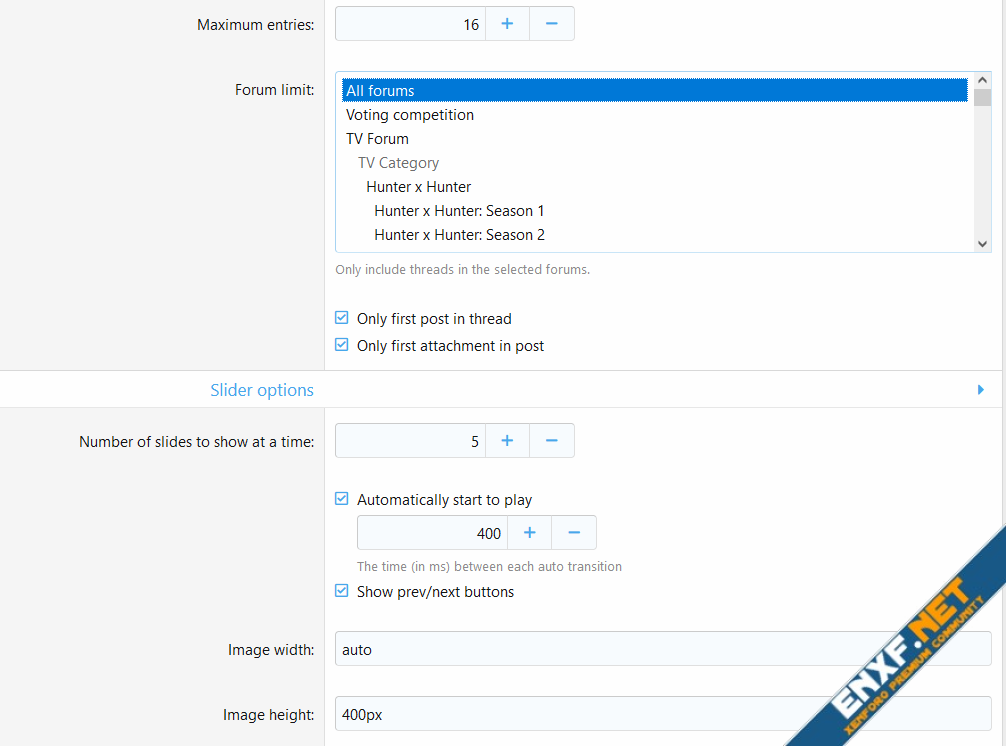Choose Hunter x Hunter: Season 1 forum
The image size is (1006, 746).
pos(459,211)
